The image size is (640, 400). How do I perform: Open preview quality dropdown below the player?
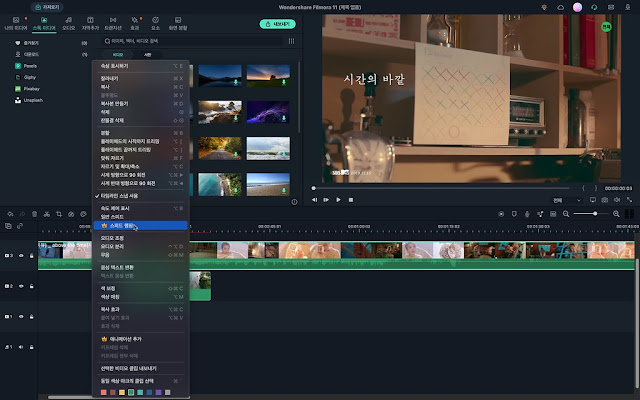click(567, 200)
